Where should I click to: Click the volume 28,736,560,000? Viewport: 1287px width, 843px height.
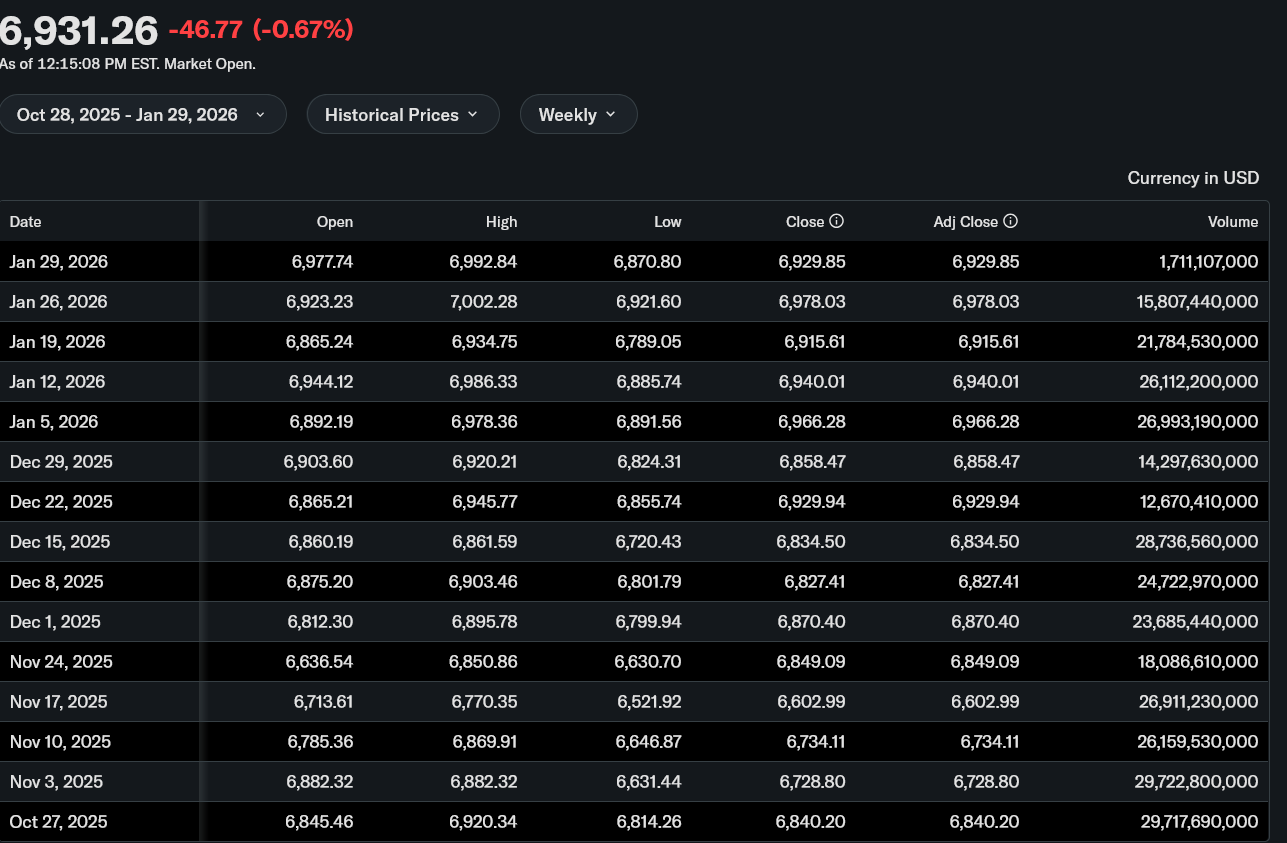tap(1198, 542)
